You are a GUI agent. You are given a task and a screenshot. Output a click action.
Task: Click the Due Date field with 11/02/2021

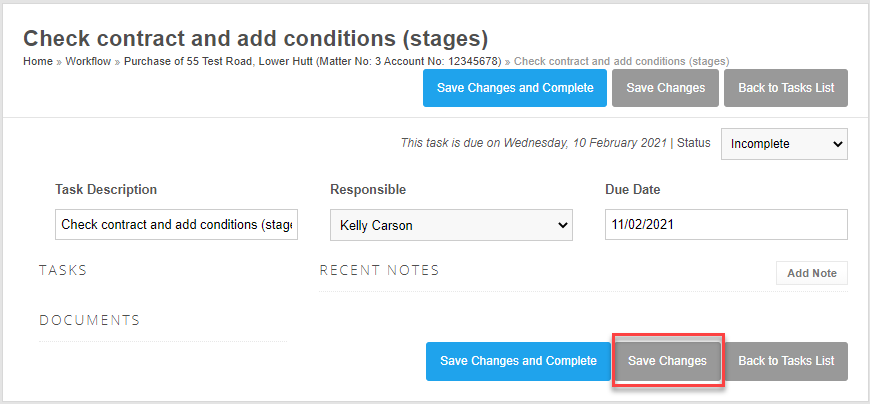[x=726, y=225]
